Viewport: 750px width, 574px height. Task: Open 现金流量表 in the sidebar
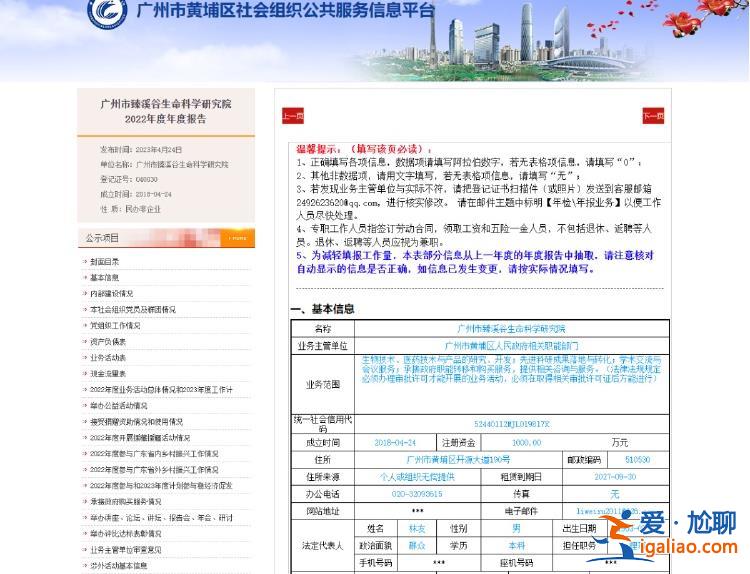click(108, 374)
